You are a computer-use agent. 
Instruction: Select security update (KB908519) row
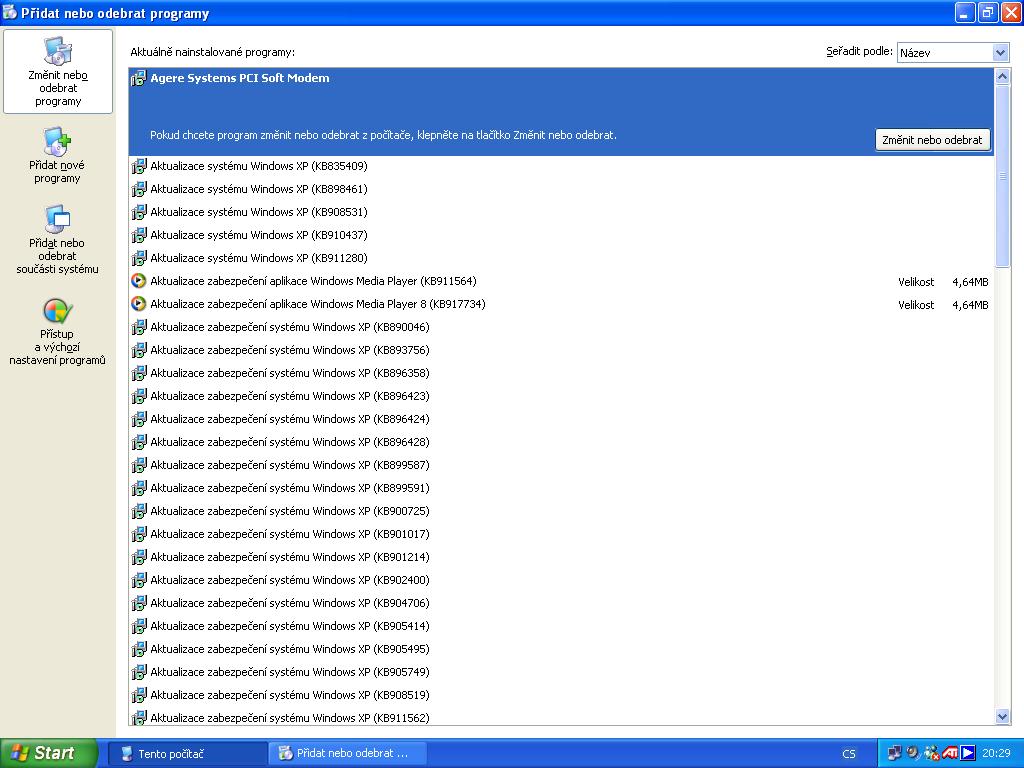tap(561, 695)
